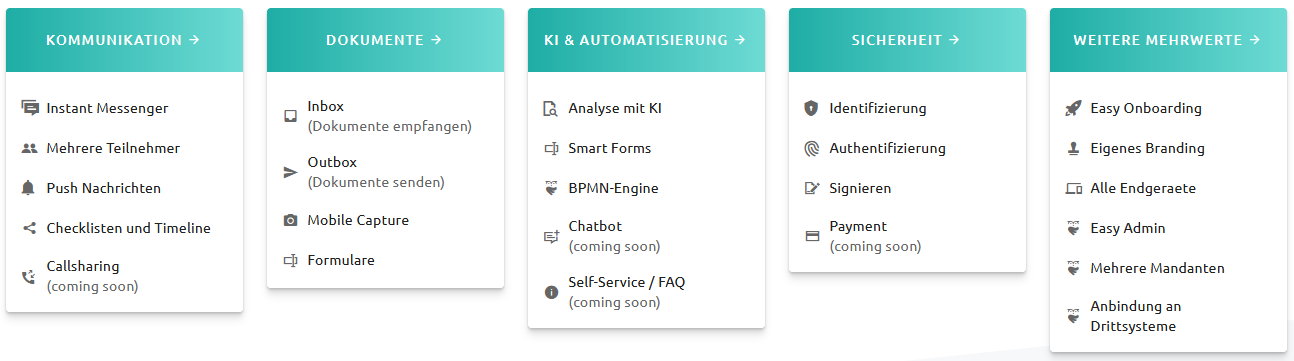Click the Easy Admin text

(x=1128, y=228)
